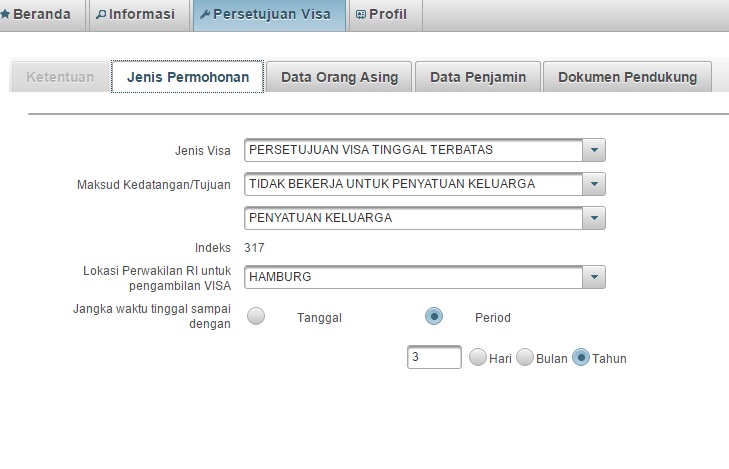Click the Jangka waktu tinggal label

coord(152,316)
